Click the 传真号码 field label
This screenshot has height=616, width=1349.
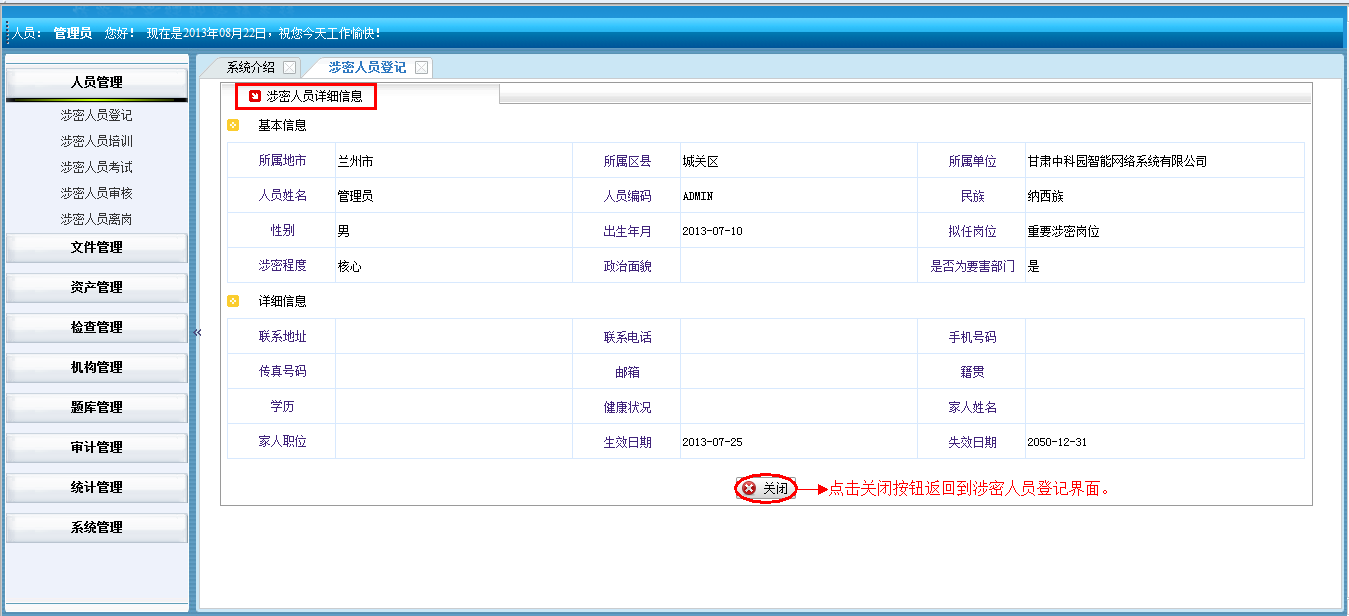pos(283,372)
